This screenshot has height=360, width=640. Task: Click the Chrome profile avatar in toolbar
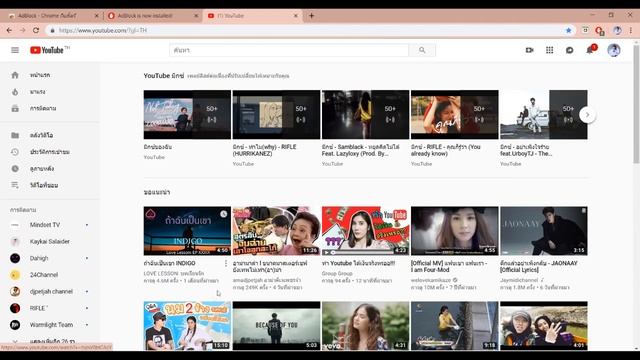pos(617,30)
